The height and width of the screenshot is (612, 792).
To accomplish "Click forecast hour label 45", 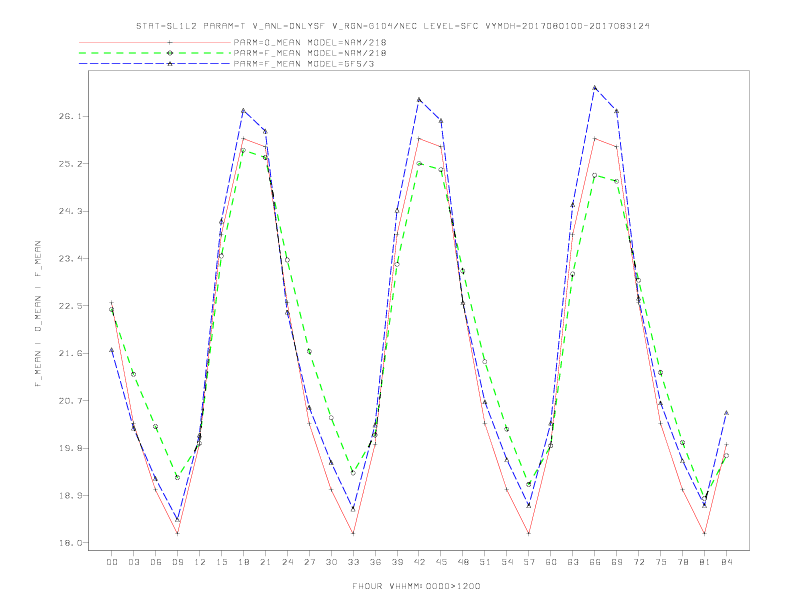I will [441, 562].
